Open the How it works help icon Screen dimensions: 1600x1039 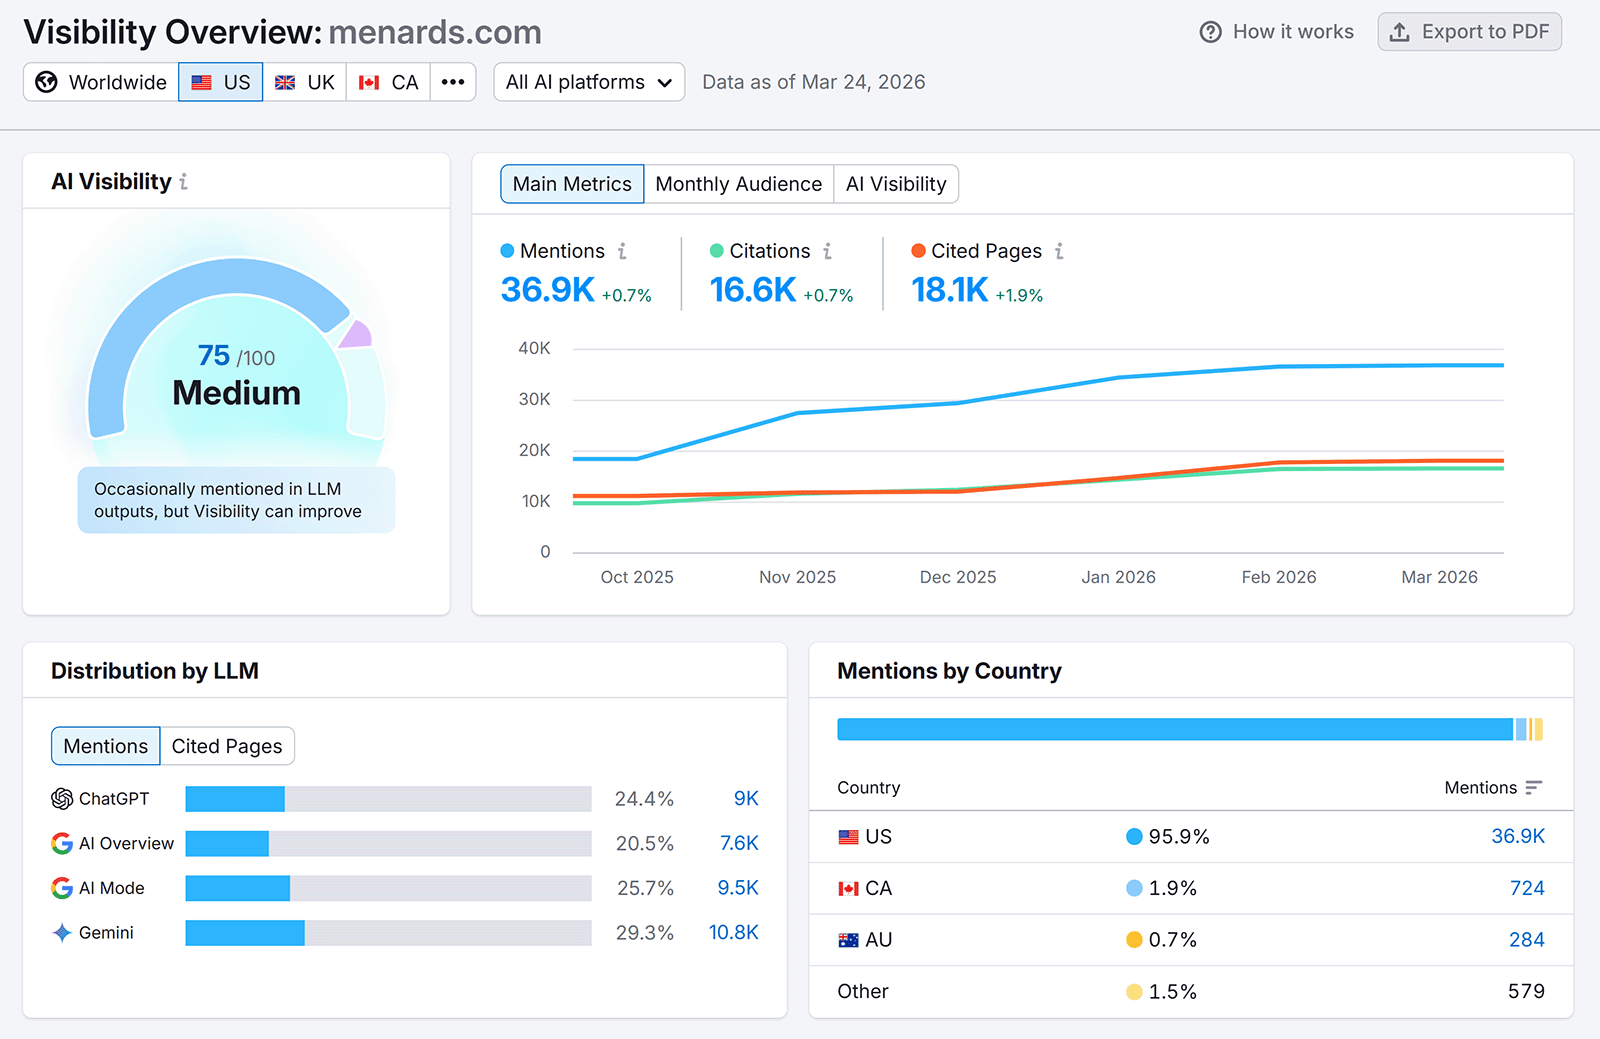(x=1209, y=31)
